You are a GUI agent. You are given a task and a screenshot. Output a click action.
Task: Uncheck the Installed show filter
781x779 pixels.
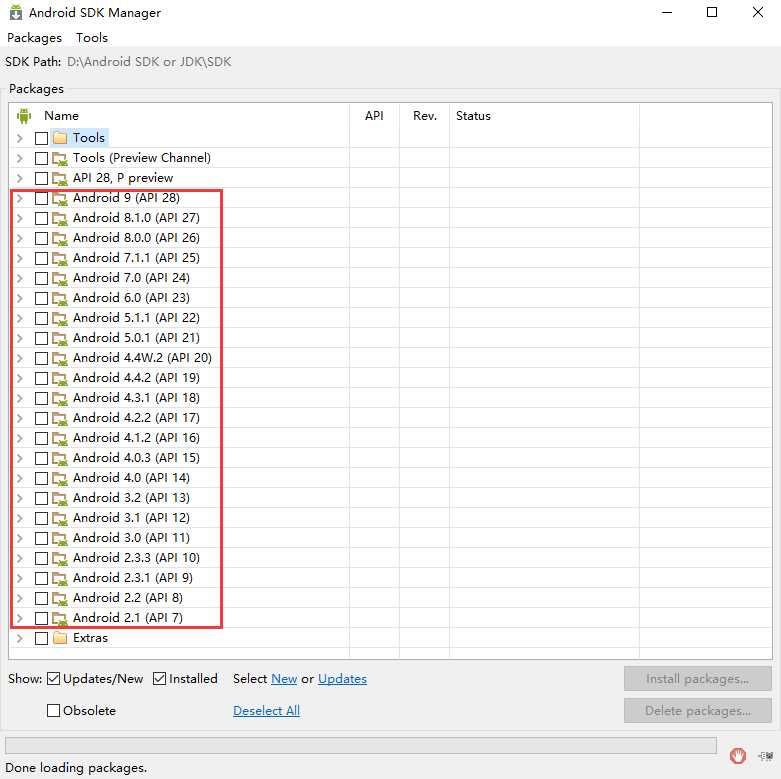[x=159, y=678]
